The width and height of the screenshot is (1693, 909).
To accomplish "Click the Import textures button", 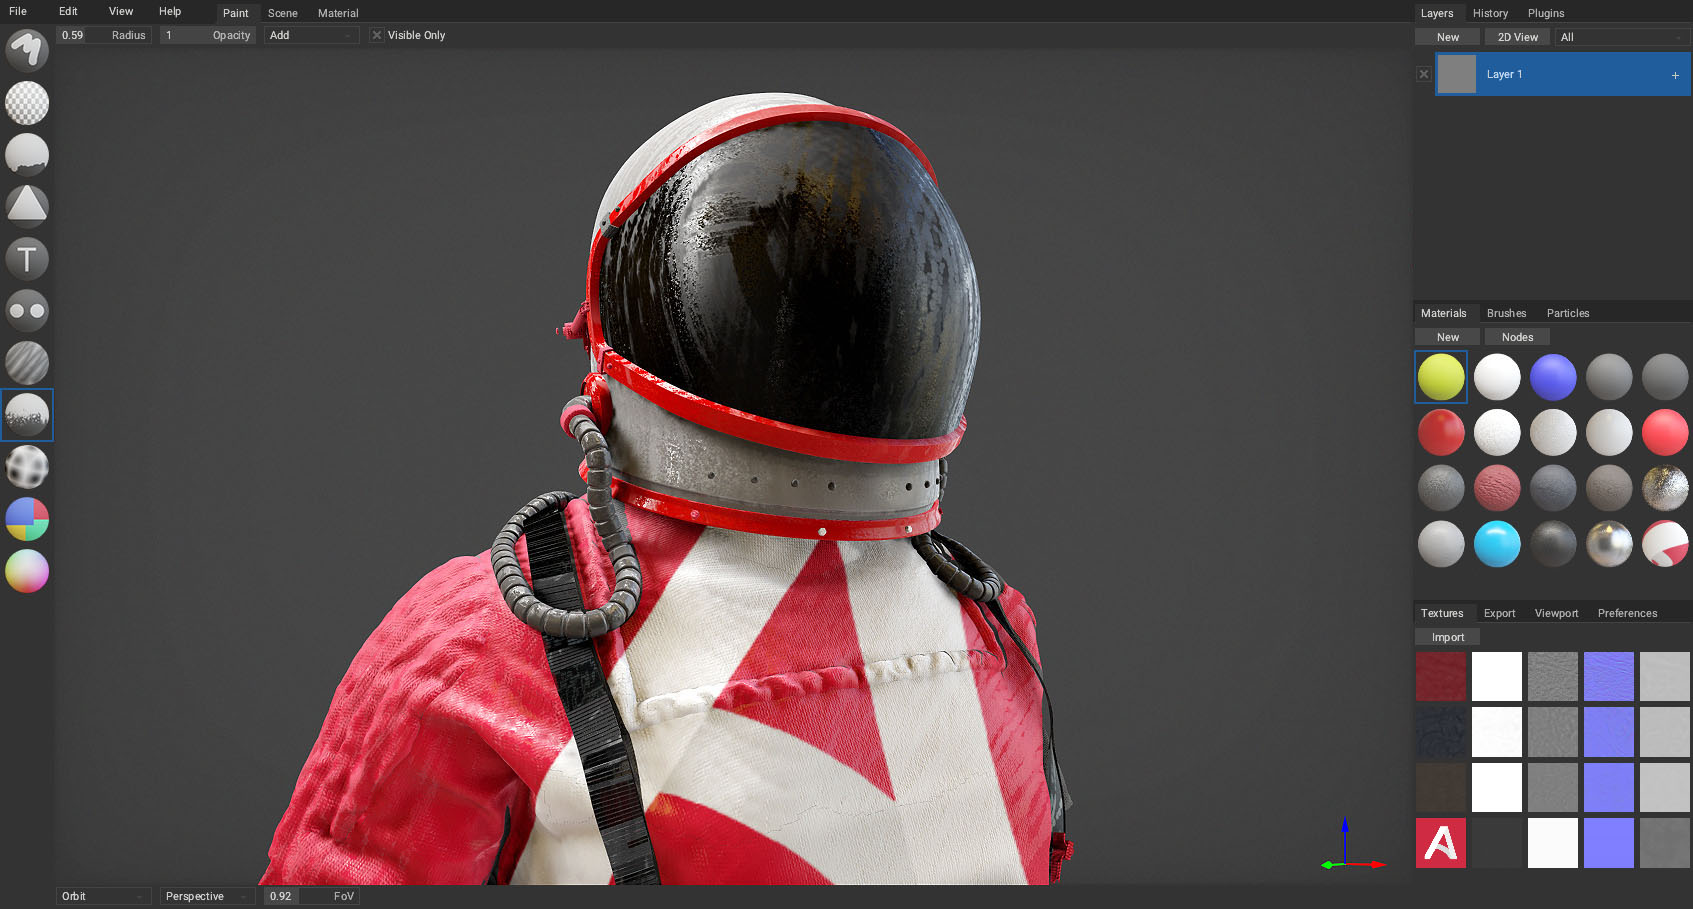I will pos(1447,637).
